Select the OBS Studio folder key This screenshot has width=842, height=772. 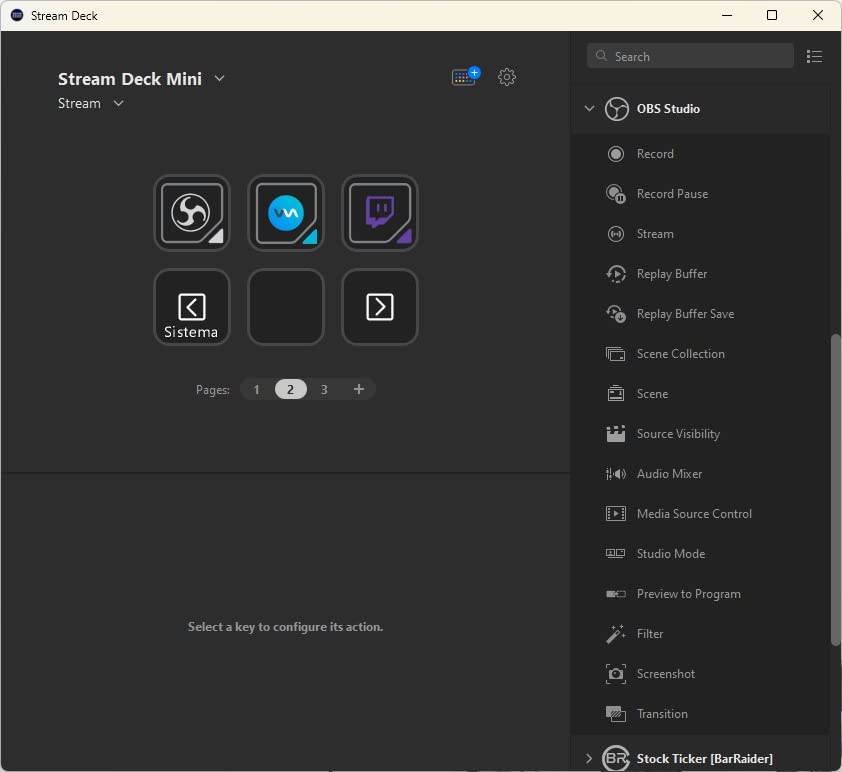click(192, 213)
